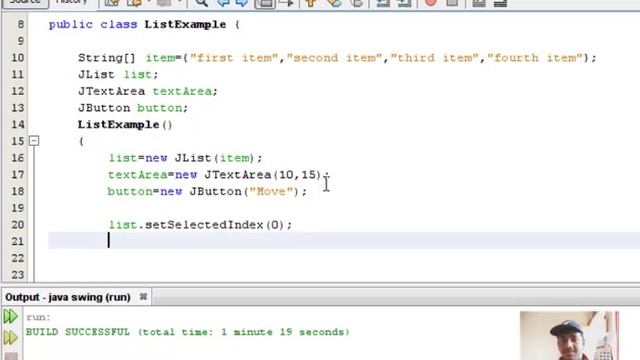Click the magnifier find-selection toolbar icon

(x=201, y=3)
